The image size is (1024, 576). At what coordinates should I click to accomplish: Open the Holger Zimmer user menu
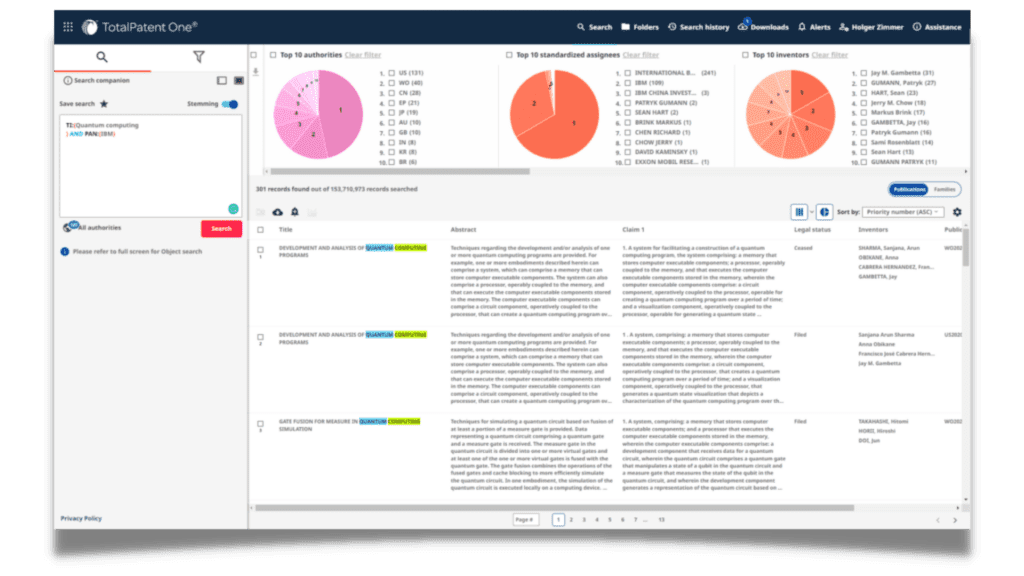[x=871, y=27]
